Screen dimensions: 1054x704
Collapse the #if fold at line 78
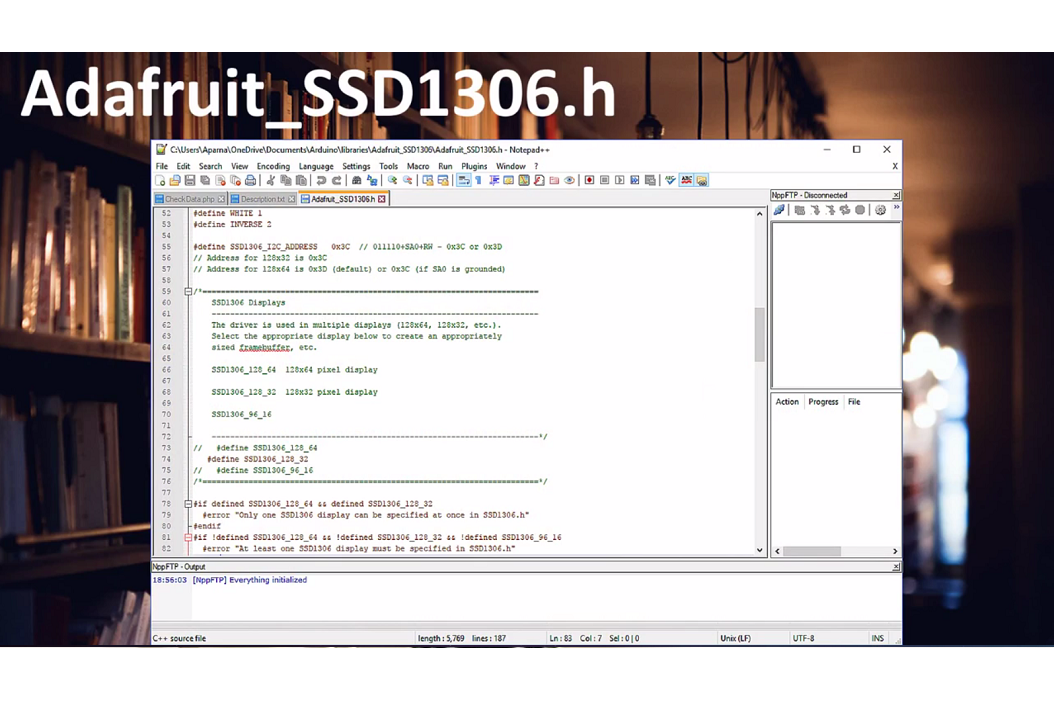(188, 504)
